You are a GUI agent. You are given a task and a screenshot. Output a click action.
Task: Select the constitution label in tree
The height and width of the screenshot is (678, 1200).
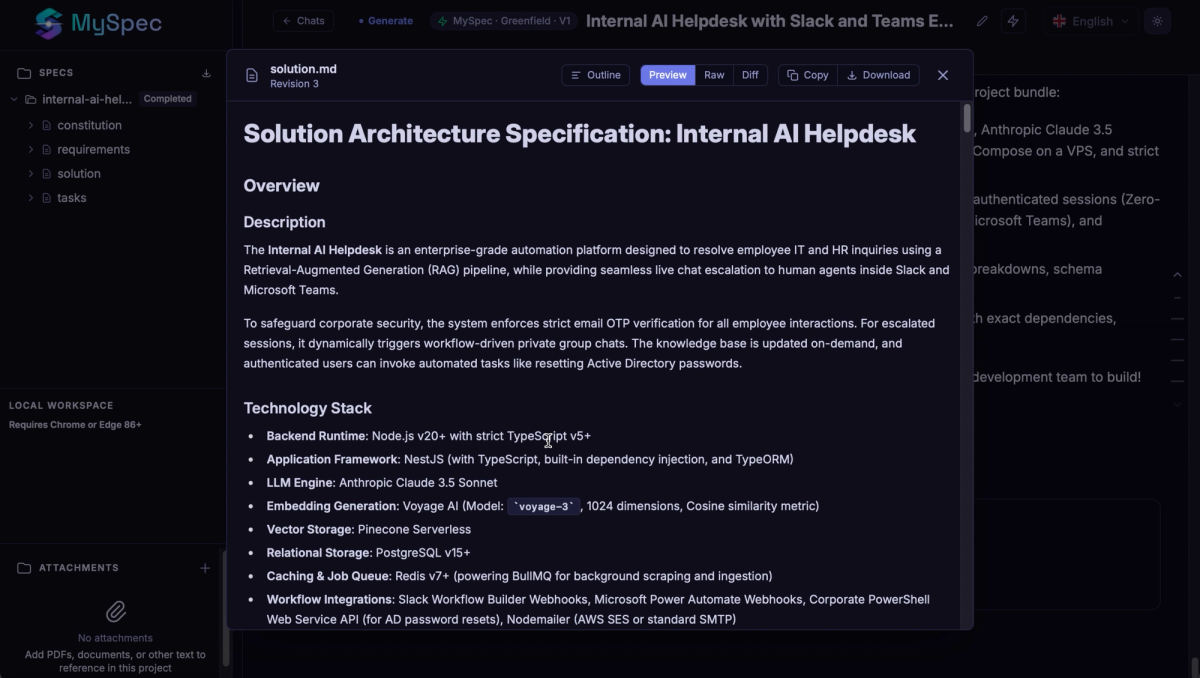(90, 125)
